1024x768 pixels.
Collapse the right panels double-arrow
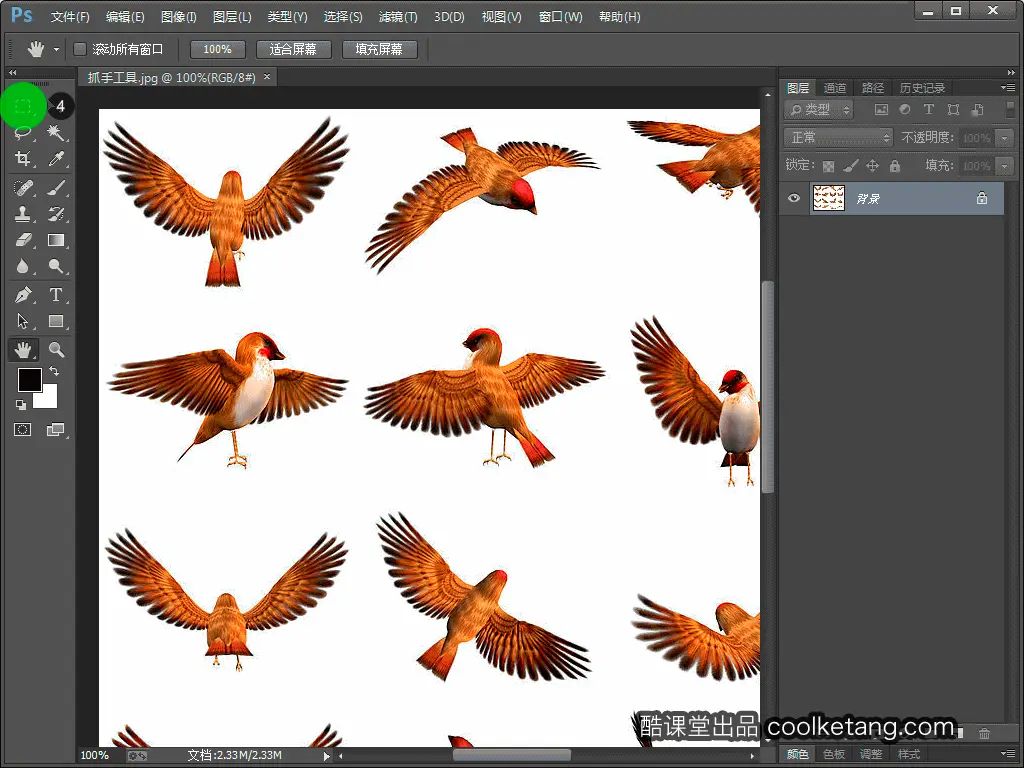point(1011,72)
